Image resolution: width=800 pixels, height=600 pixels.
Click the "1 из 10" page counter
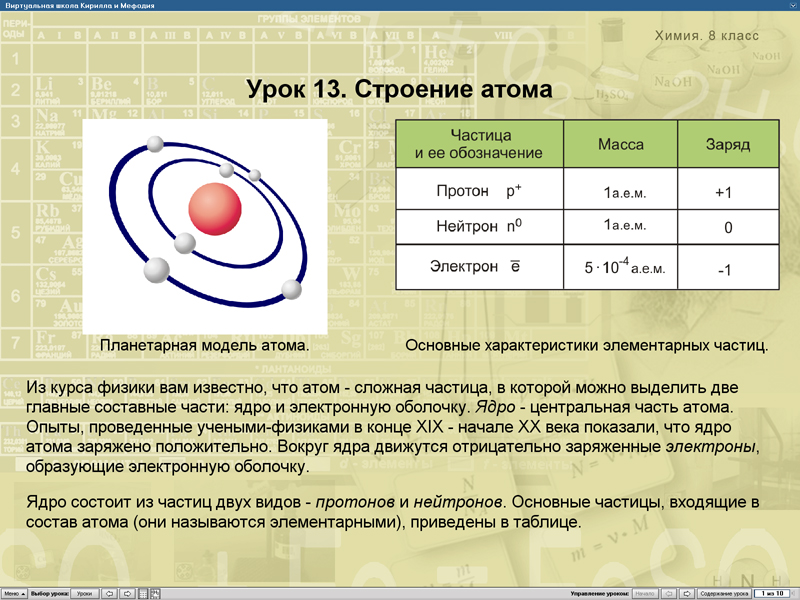click(772, 593)
